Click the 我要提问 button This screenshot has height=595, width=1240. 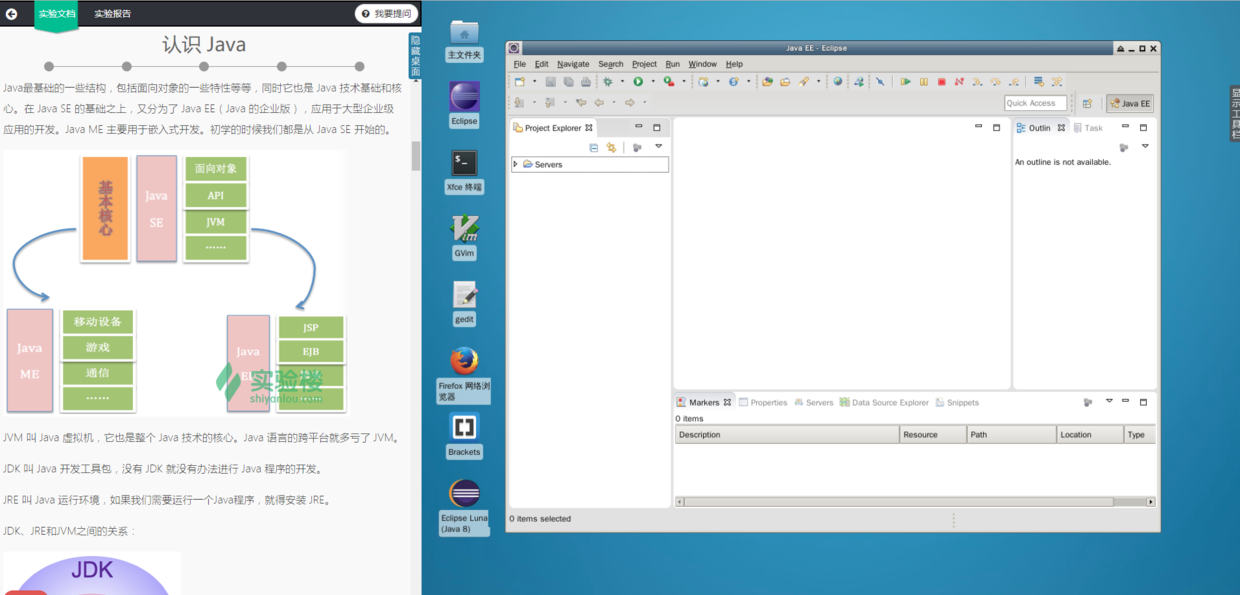click(x=386, y=14)
